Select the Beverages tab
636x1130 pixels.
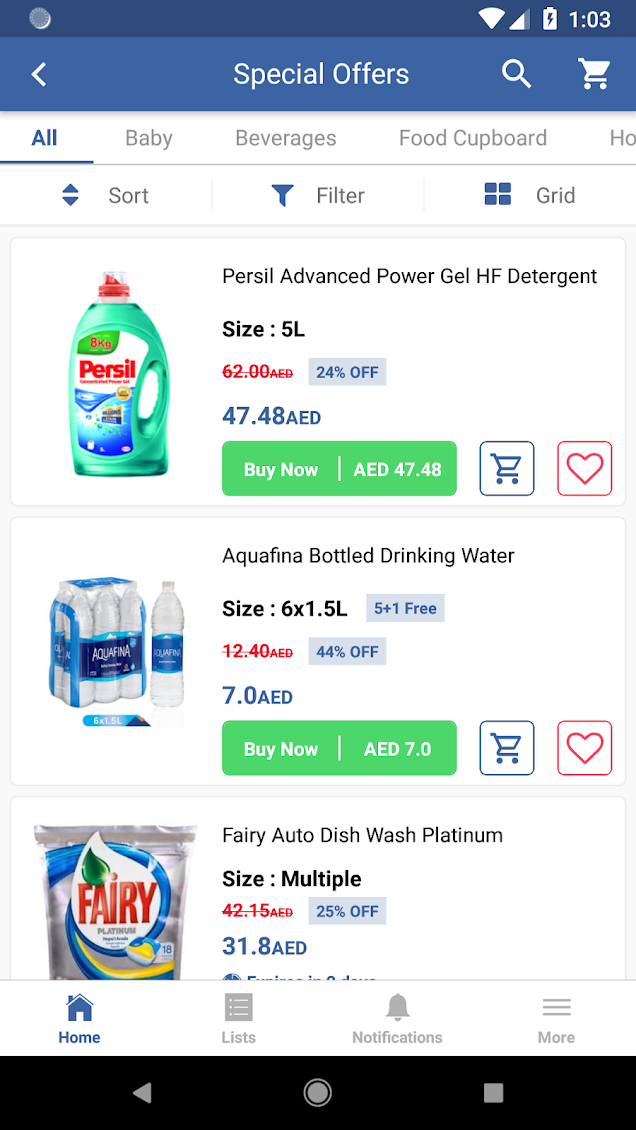point(286,138)
